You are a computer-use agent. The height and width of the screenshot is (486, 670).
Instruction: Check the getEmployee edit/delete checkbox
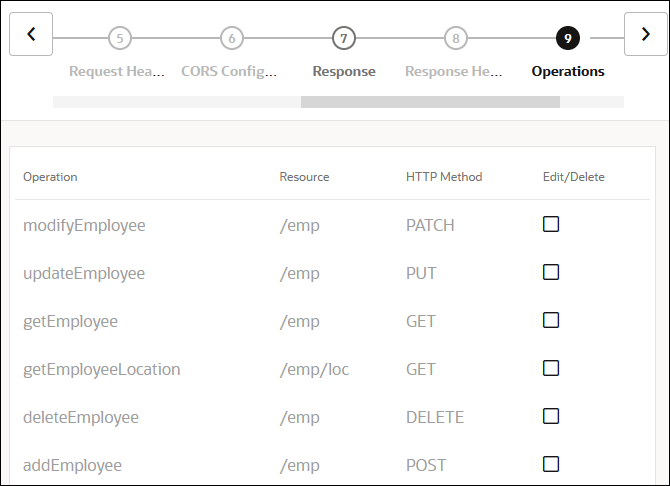[551, 320]
